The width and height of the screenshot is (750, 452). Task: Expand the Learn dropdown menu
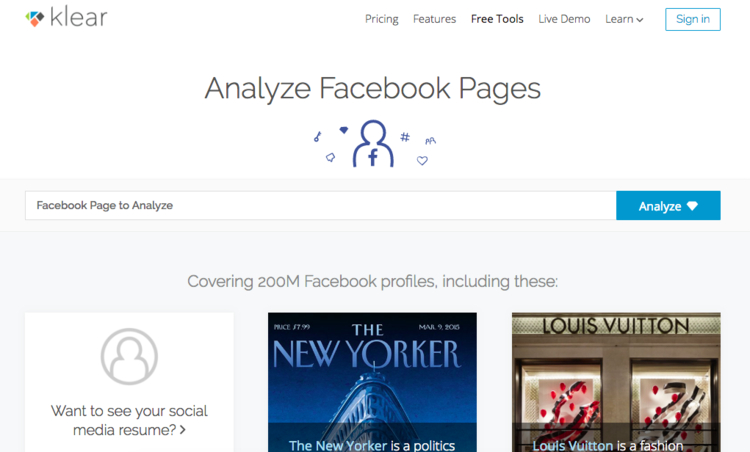(x=624, y=19)
